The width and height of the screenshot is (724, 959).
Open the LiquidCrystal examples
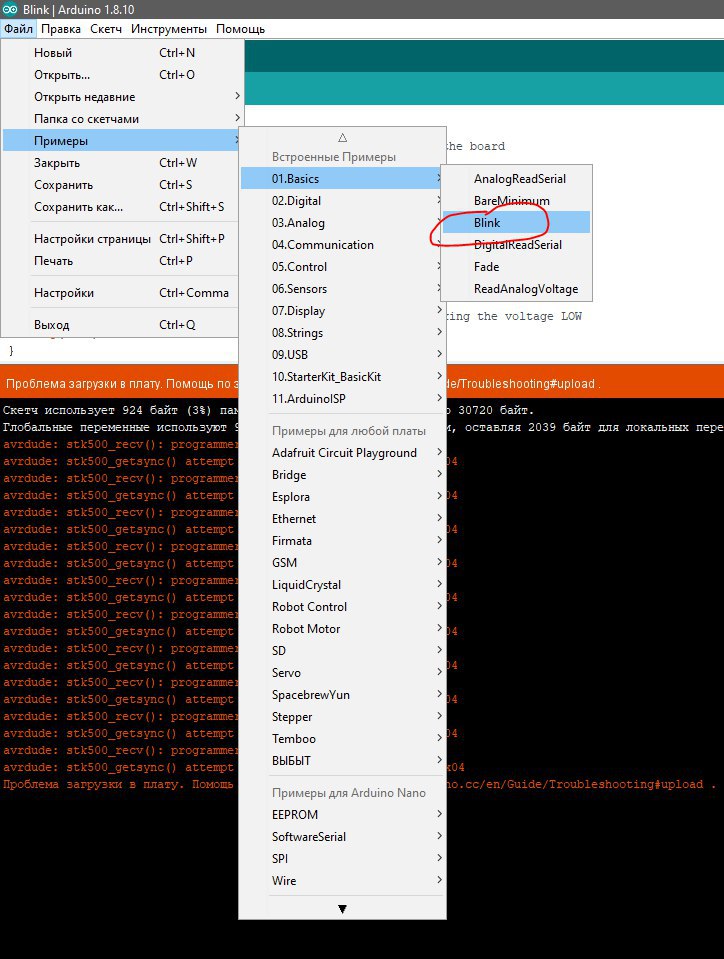[342, 585]
